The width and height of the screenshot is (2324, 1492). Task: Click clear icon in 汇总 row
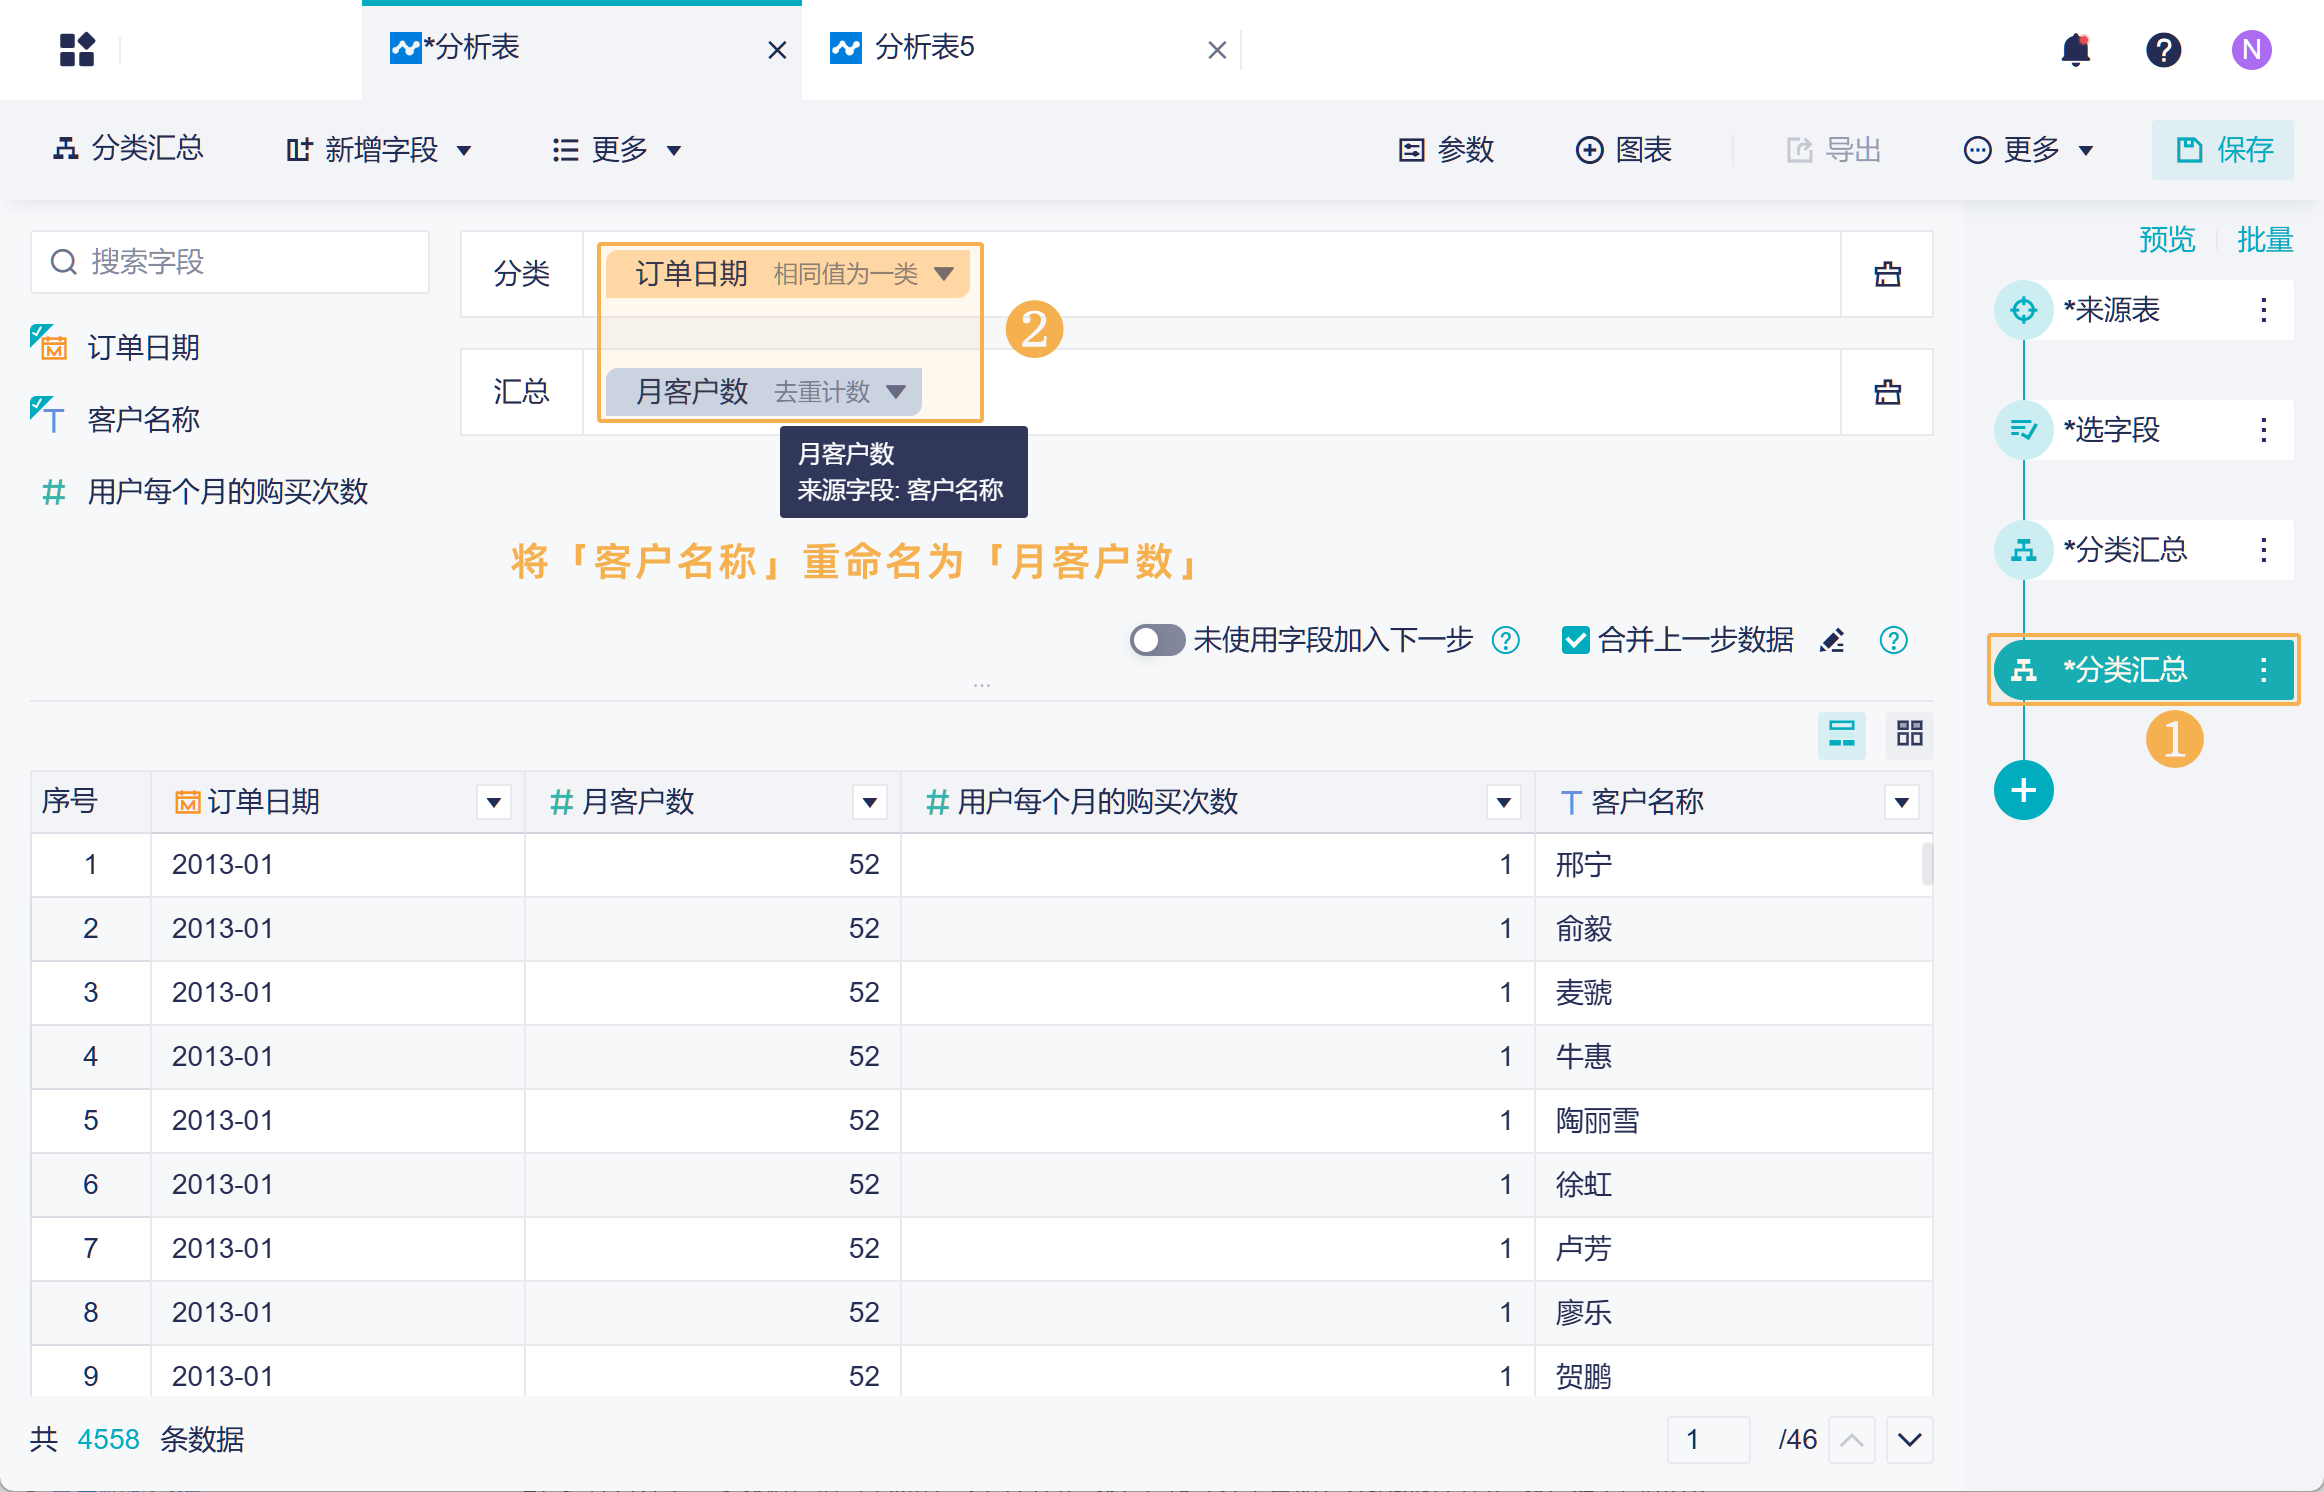pos(1887,392)
